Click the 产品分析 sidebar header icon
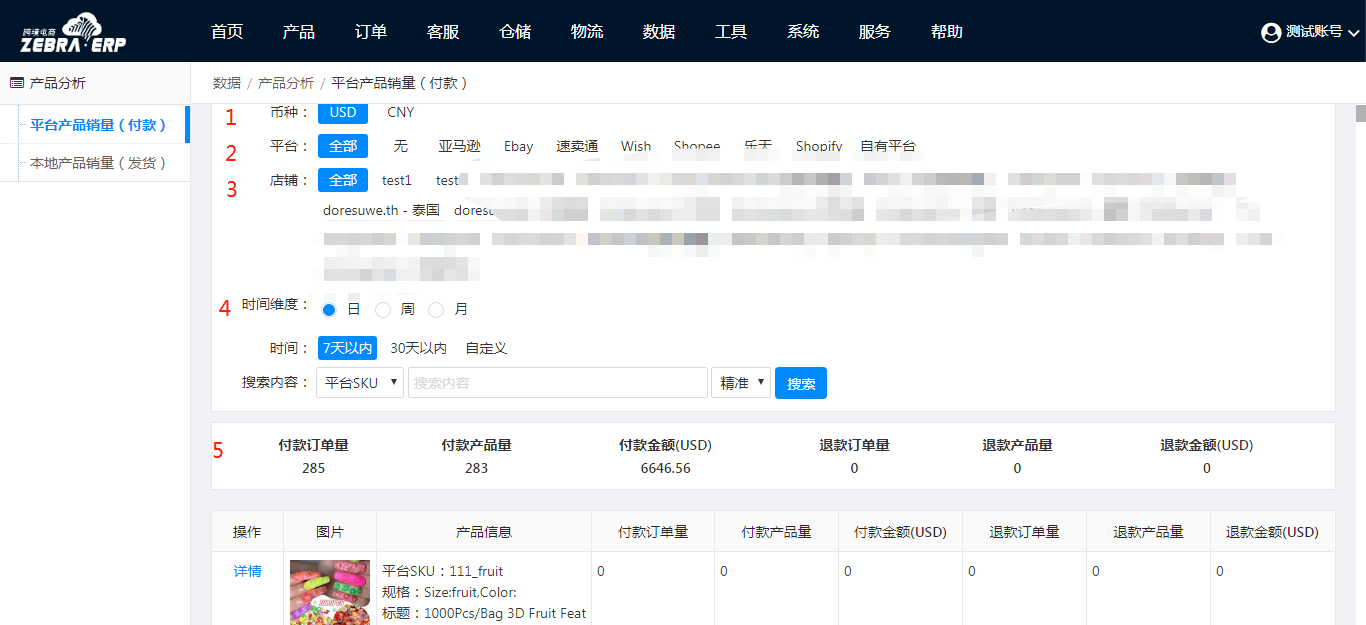The width and height of the screenshot is (1366, 625). 17,83
